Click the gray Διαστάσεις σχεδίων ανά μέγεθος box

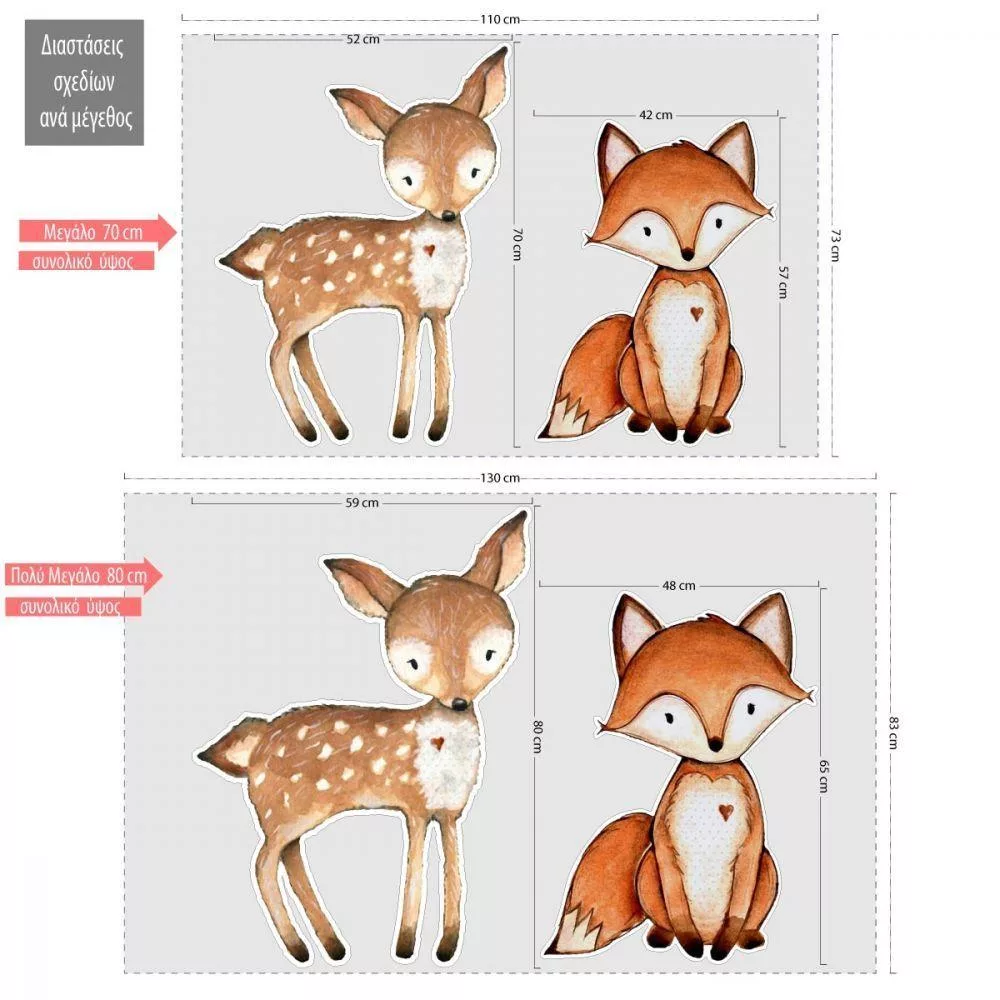84,82
